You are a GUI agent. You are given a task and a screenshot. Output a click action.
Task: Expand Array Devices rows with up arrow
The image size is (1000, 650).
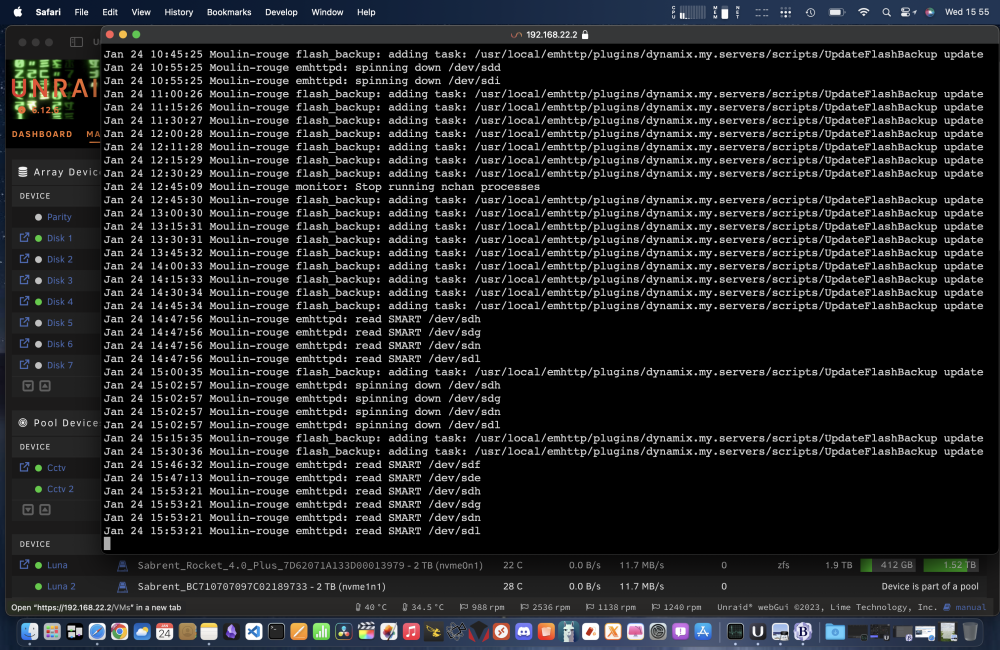pyautogui.click(x=45, y=385)
